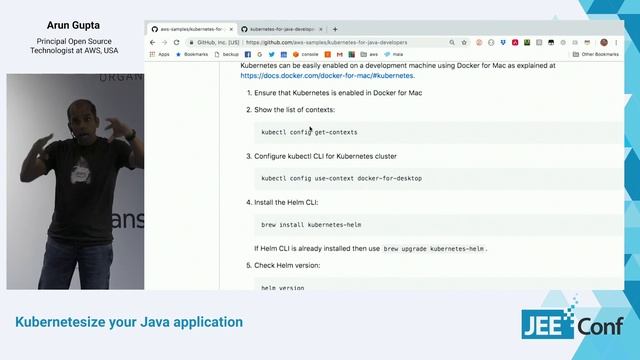Viewport: 640px width, 360px height.
Task: Open the Chrome three-dot menu
Action: pos(616,42)
